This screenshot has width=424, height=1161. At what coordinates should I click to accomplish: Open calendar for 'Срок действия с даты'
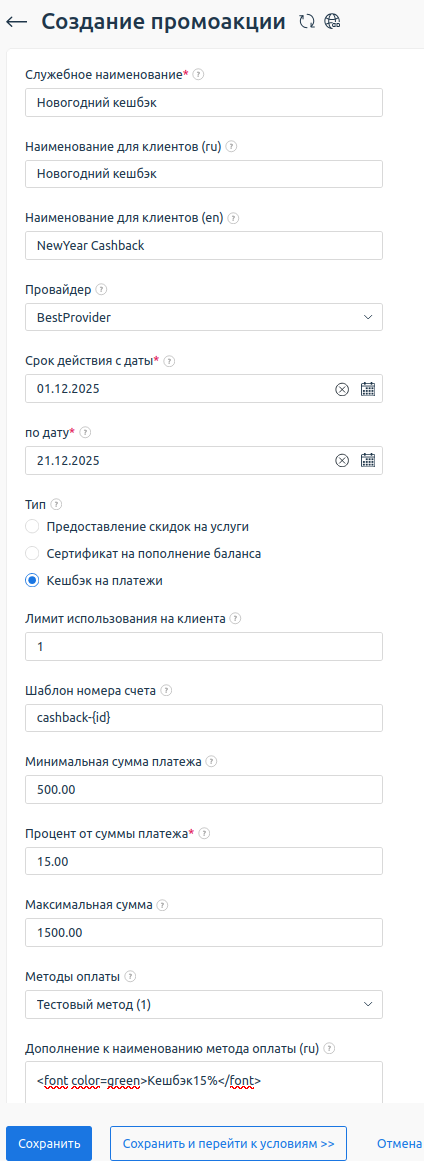(369, 389)
